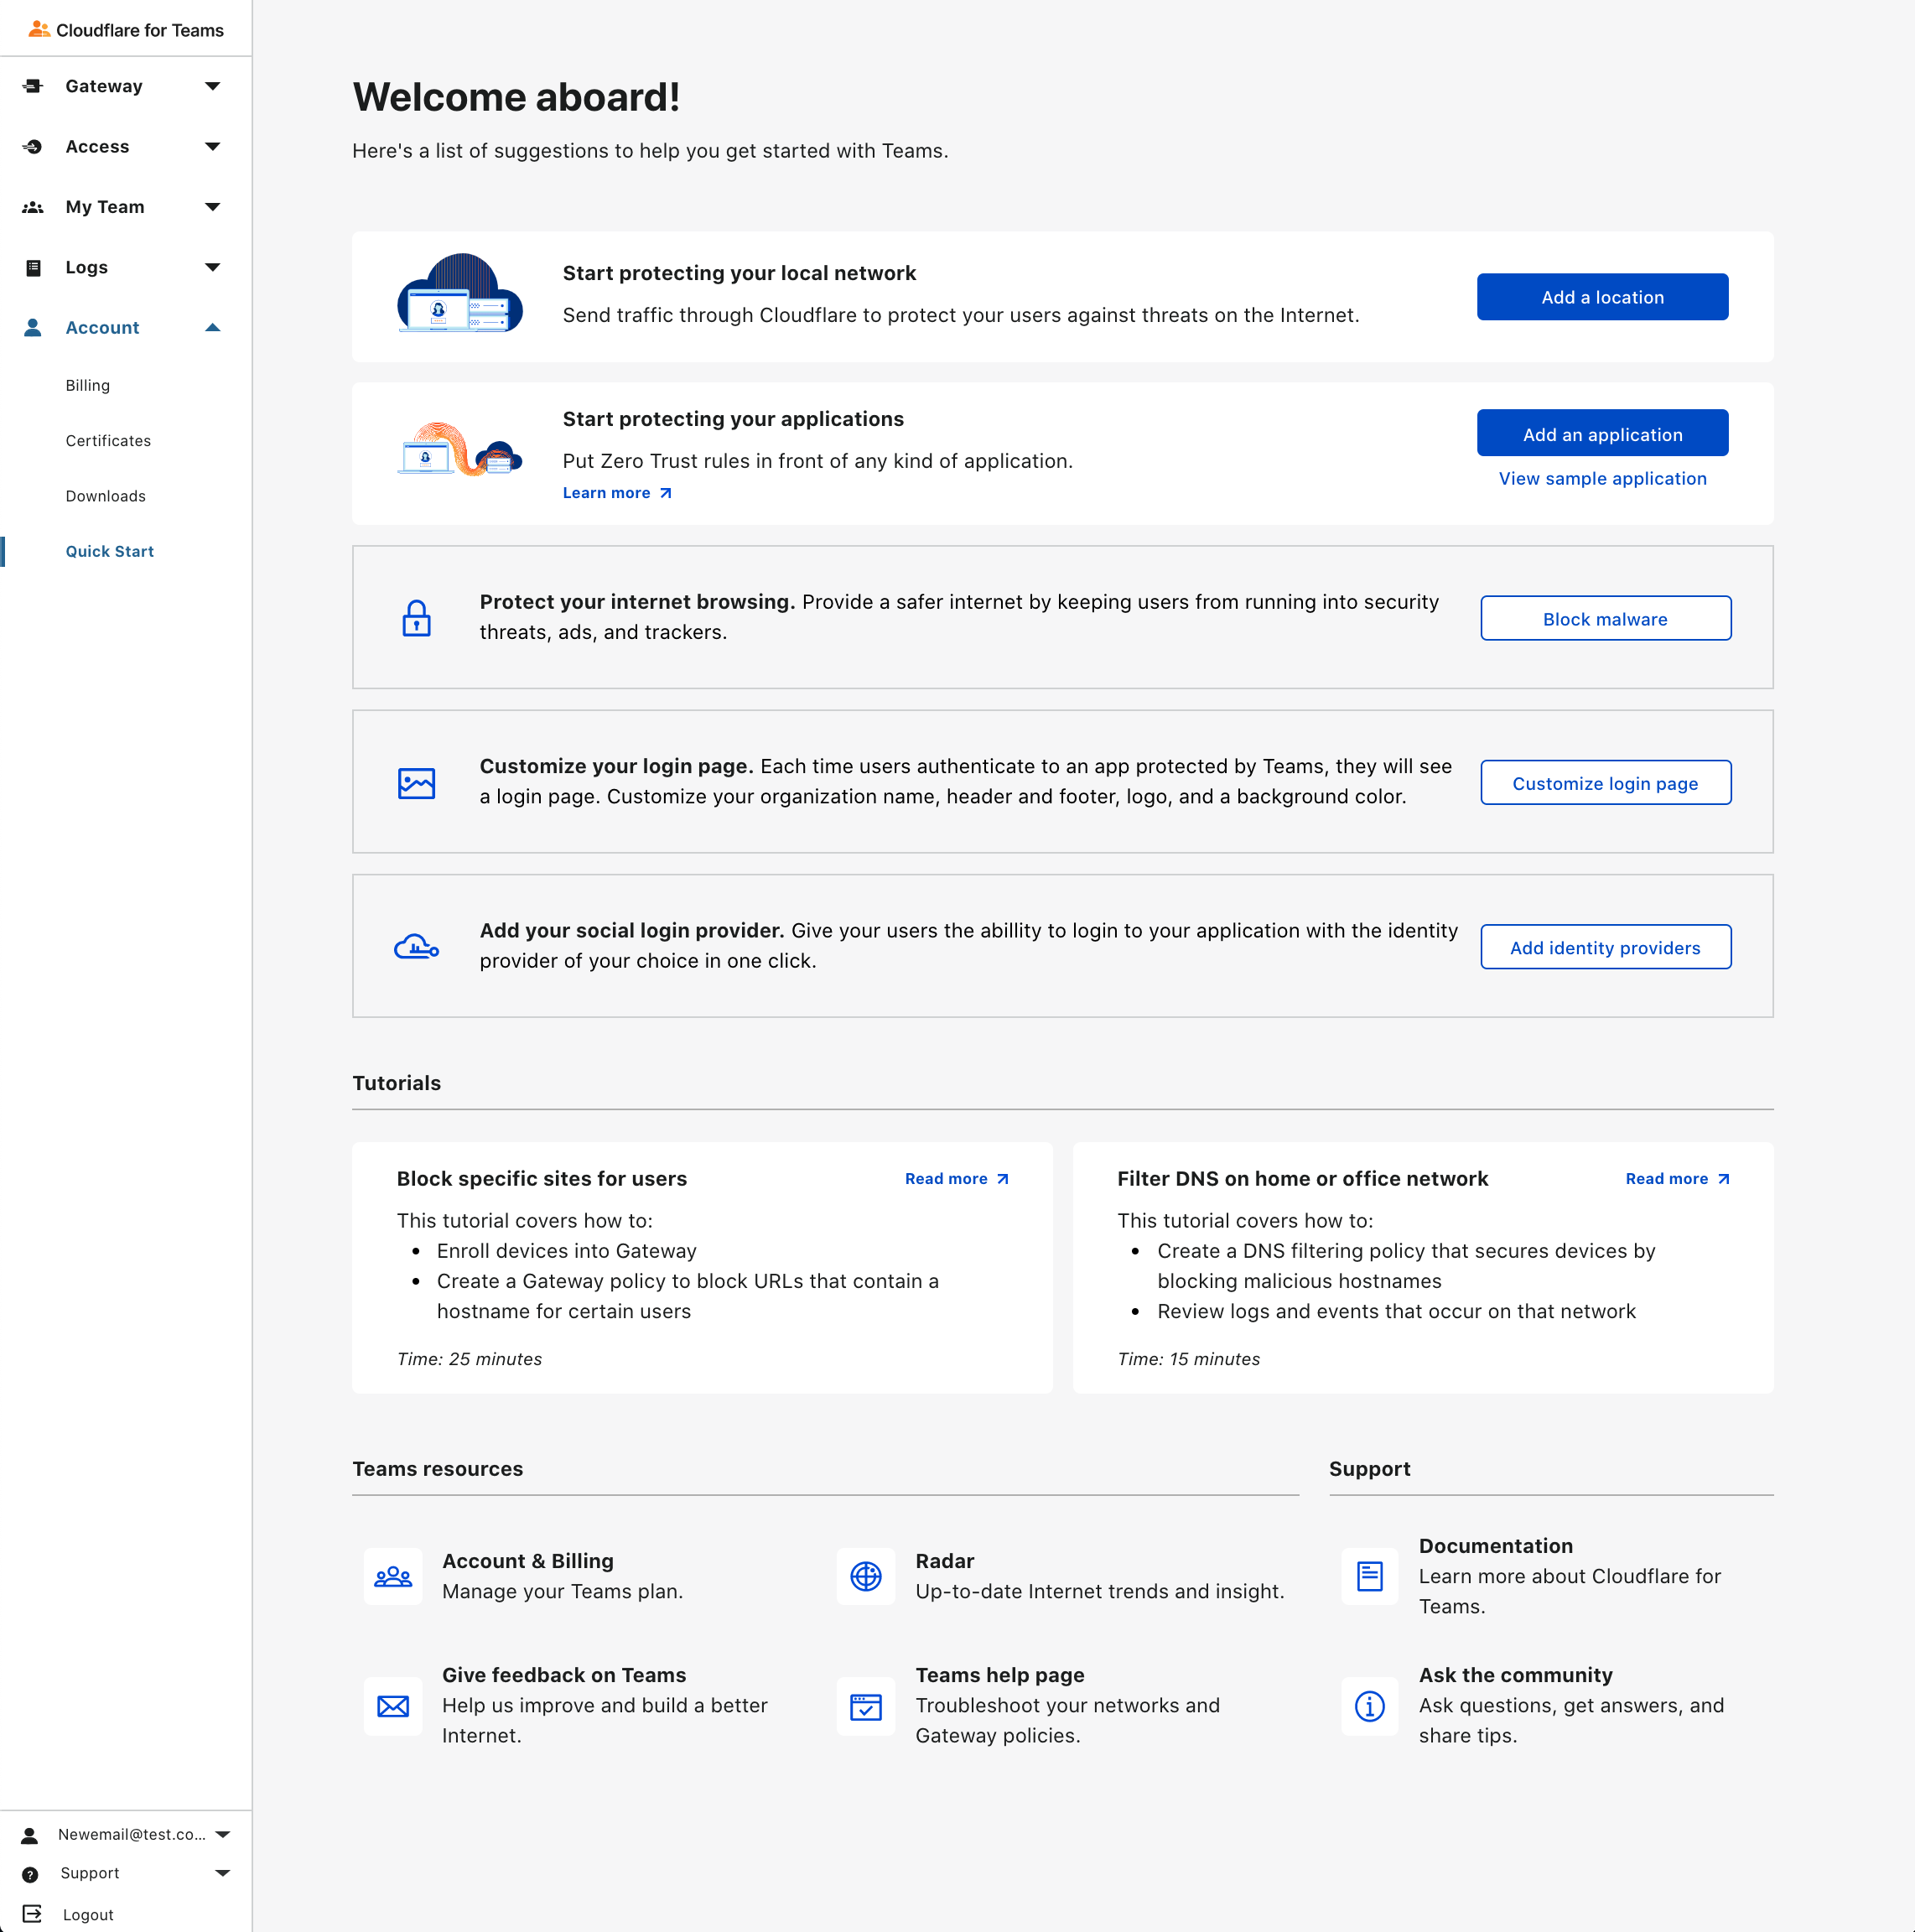Click the Account & Billing people icon
This screenshot has height=1932, width=1915.
click(393, 1577)
